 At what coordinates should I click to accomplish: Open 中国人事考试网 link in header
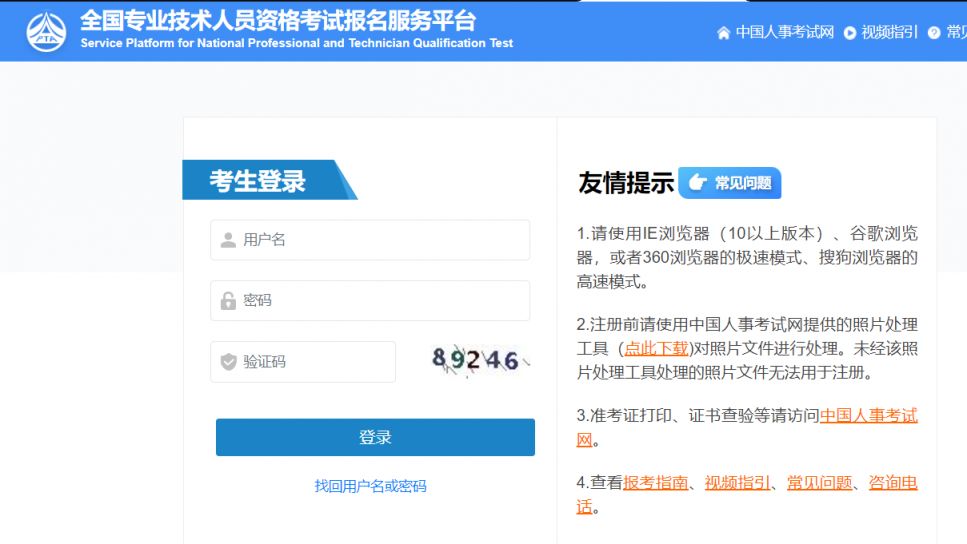point(784,32)
